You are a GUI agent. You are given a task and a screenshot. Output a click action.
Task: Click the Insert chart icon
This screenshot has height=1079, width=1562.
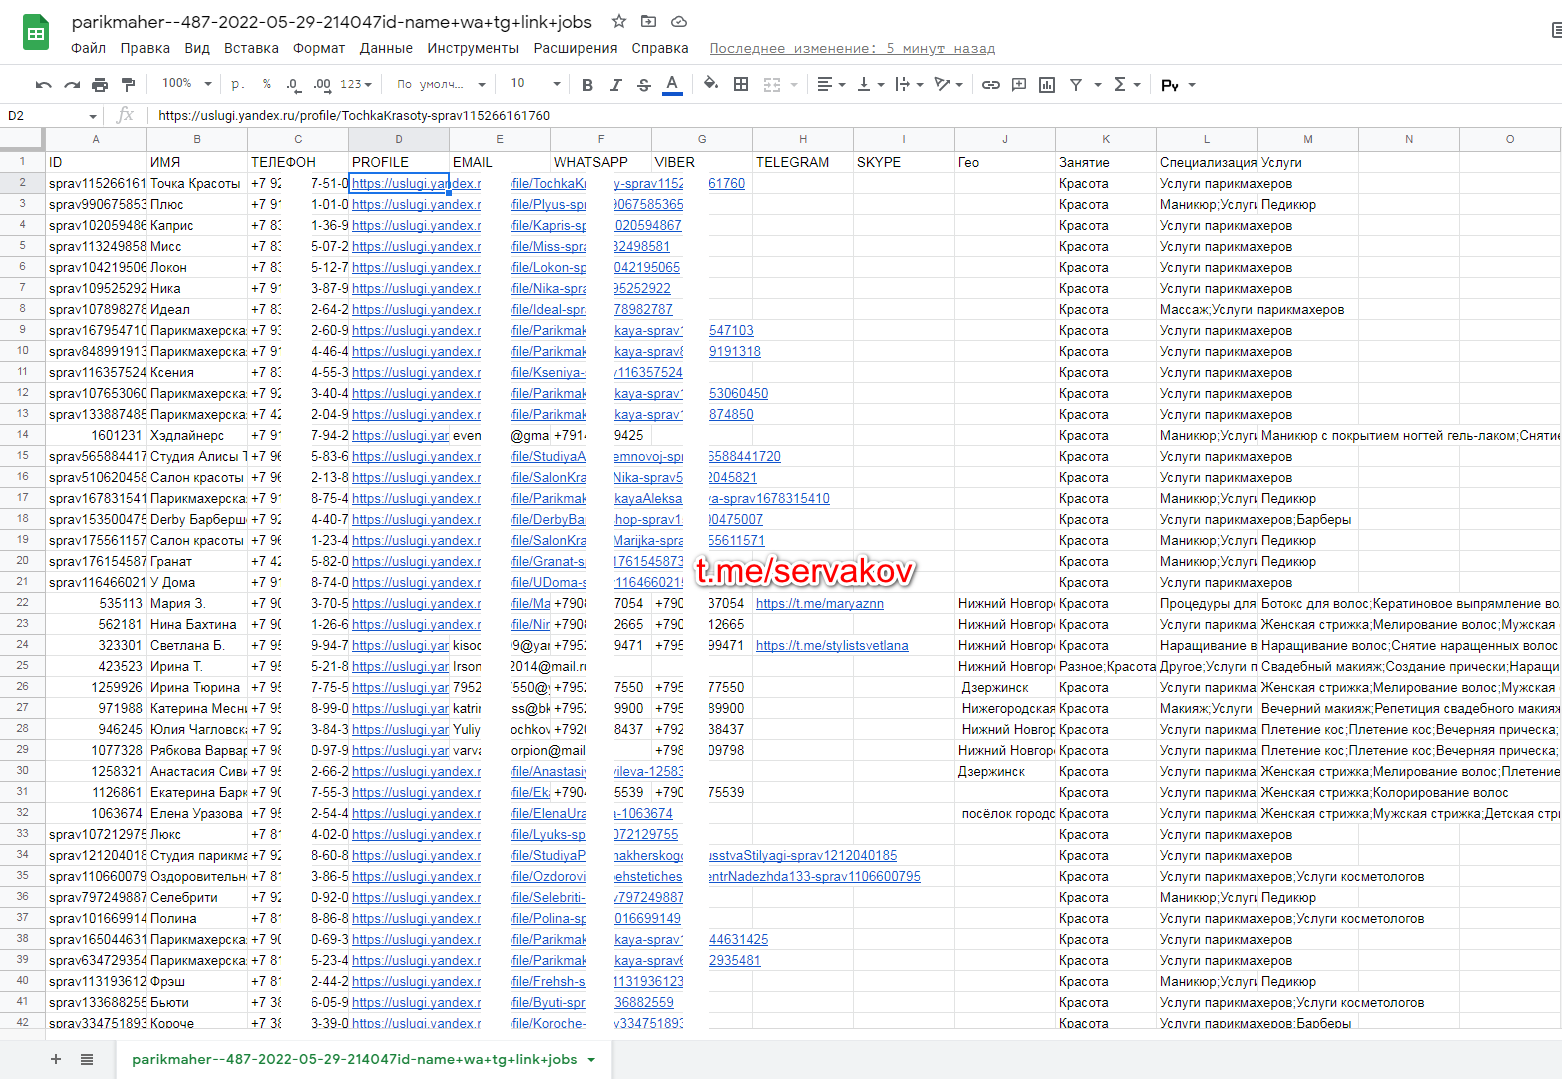(1047, 85)
